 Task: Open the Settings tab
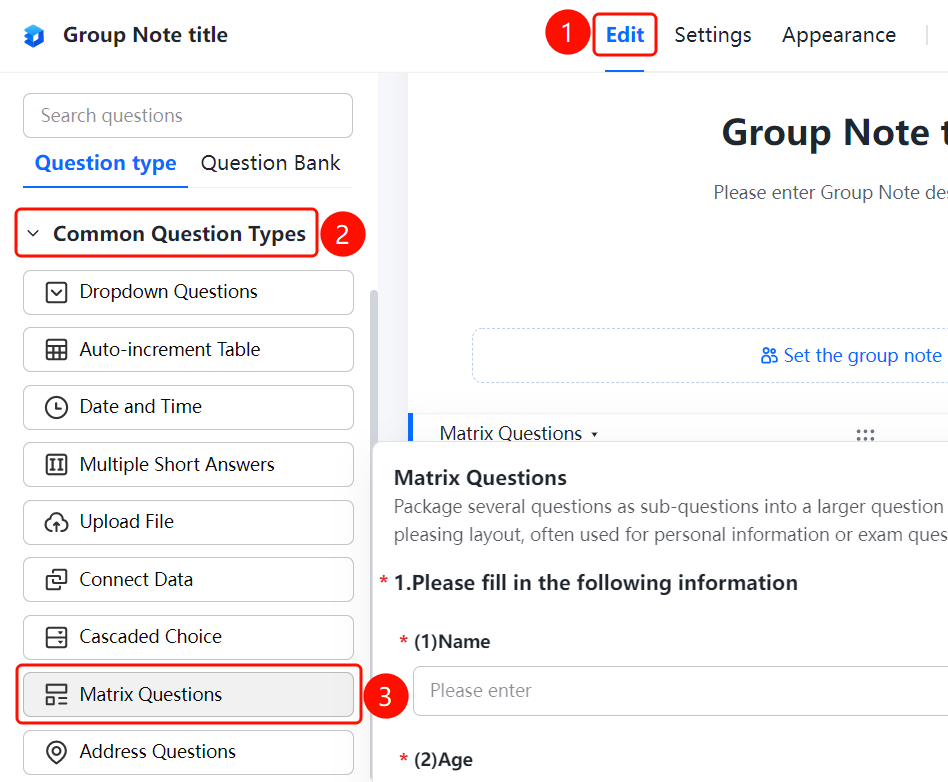(x=713, y=35)
